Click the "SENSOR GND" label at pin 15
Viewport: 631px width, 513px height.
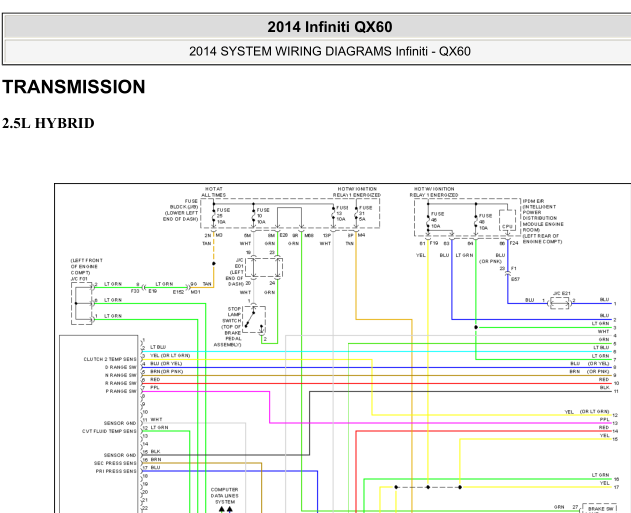(x=120, y=455)
